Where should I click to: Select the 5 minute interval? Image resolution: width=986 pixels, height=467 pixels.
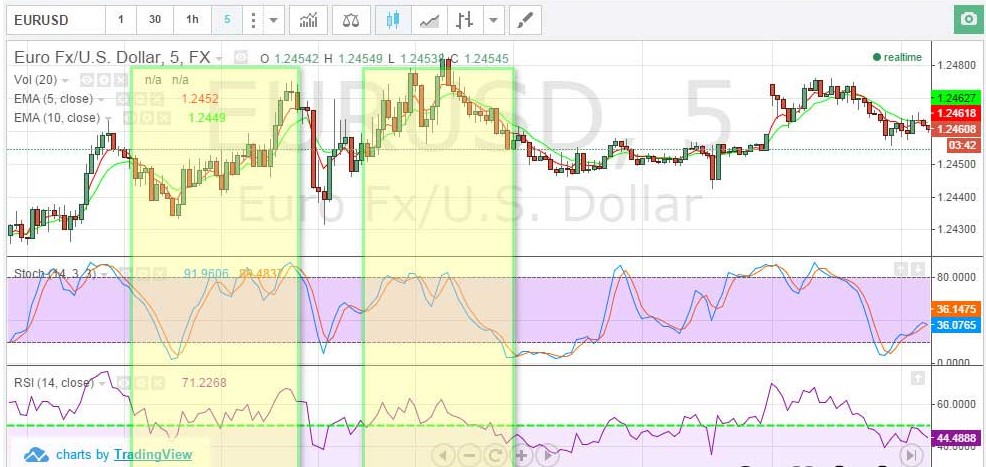tap(227, 20)
